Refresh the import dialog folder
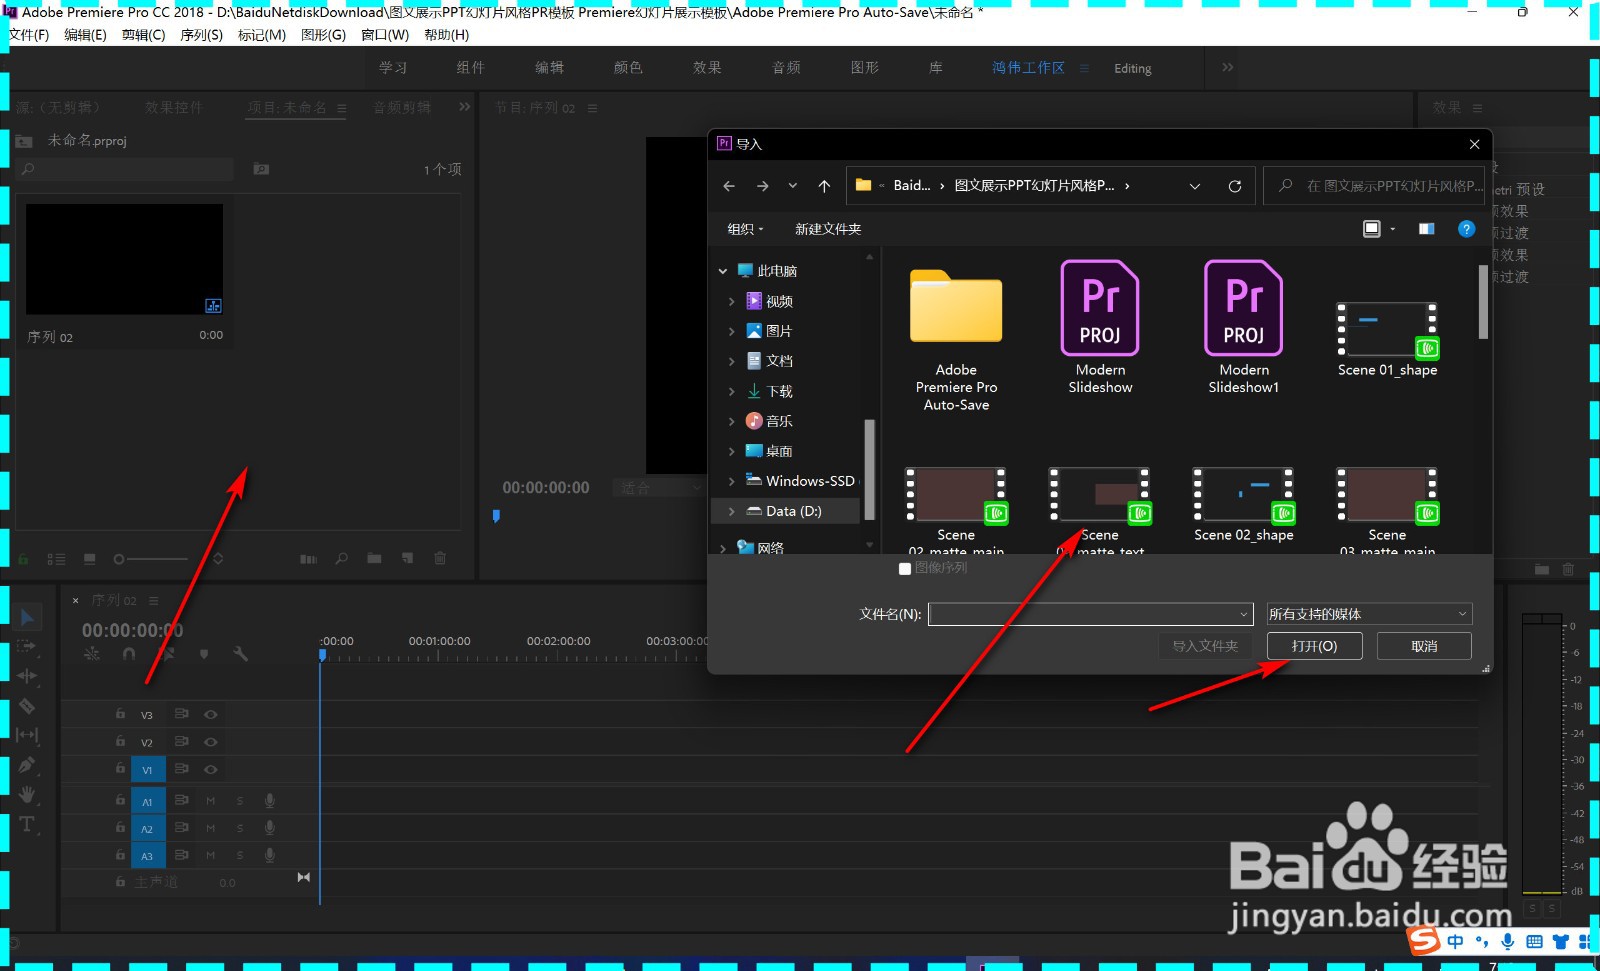The width and height of the screenshot is (1600, 971). coord(1235,186)
